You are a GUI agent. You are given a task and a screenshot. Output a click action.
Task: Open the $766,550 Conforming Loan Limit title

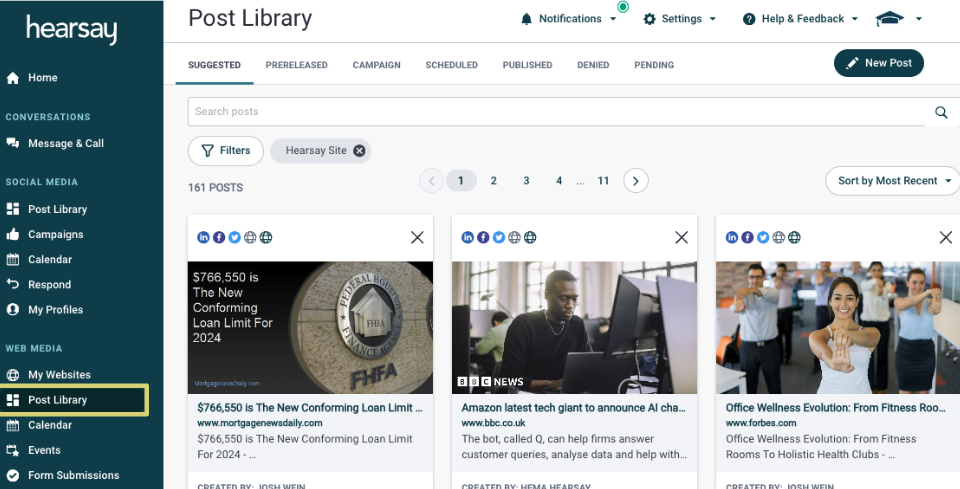pos(310,408)
